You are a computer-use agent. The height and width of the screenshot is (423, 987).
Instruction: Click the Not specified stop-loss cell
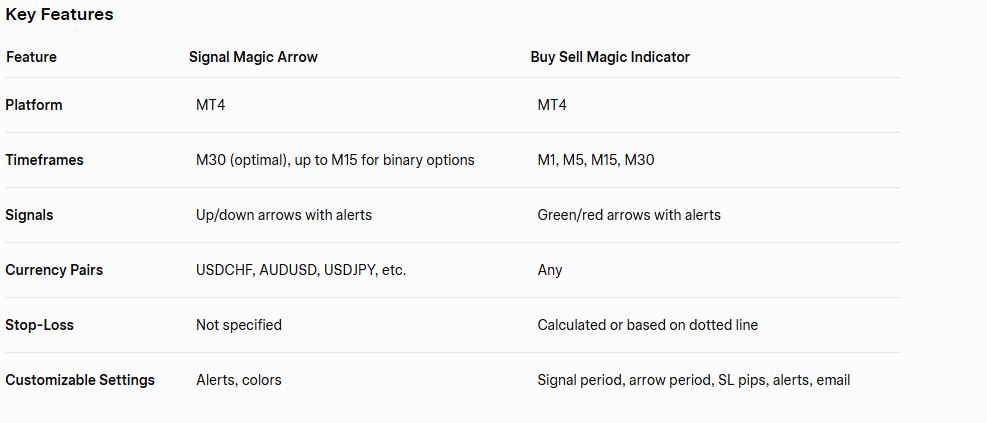[x=239, y=325]
